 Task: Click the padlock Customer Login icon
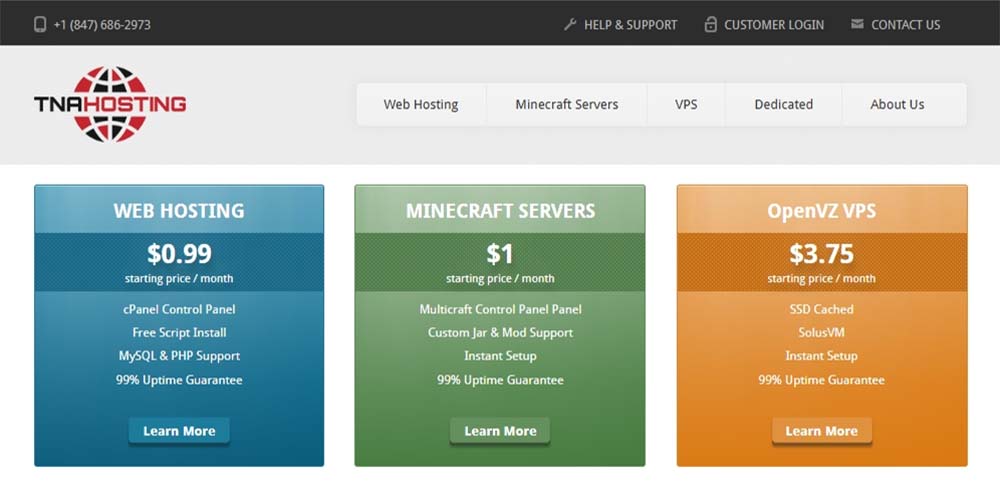(710, 25)
